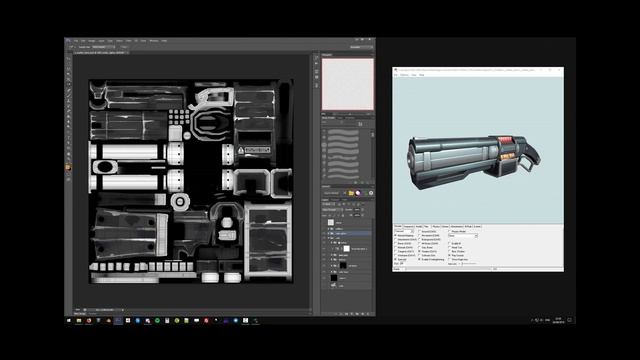The image size is (640, 360).
Task: Select the Eraser tool
Action: [68, 111]
